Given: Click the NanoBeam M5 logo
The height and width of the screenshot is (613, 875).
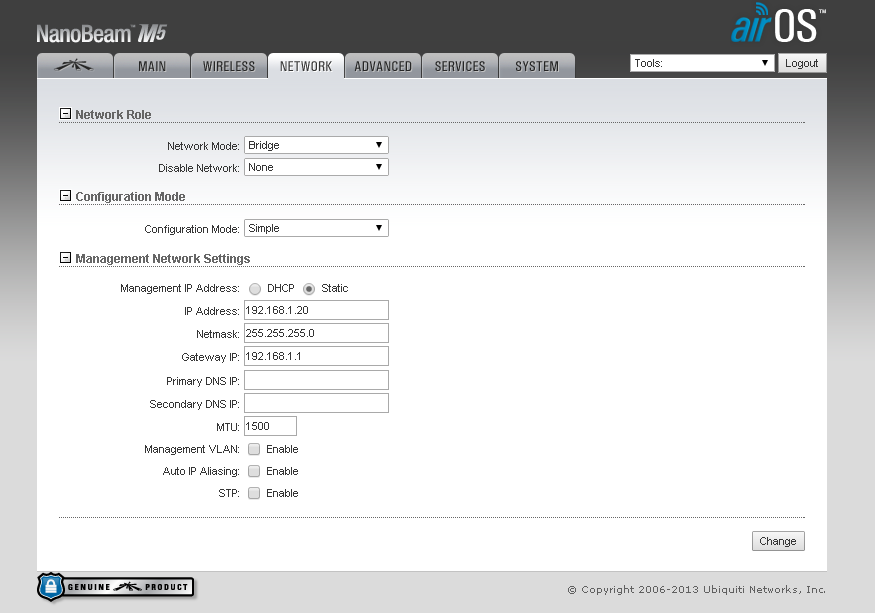Looking at the screenshot, I should (x=102, y=33).
